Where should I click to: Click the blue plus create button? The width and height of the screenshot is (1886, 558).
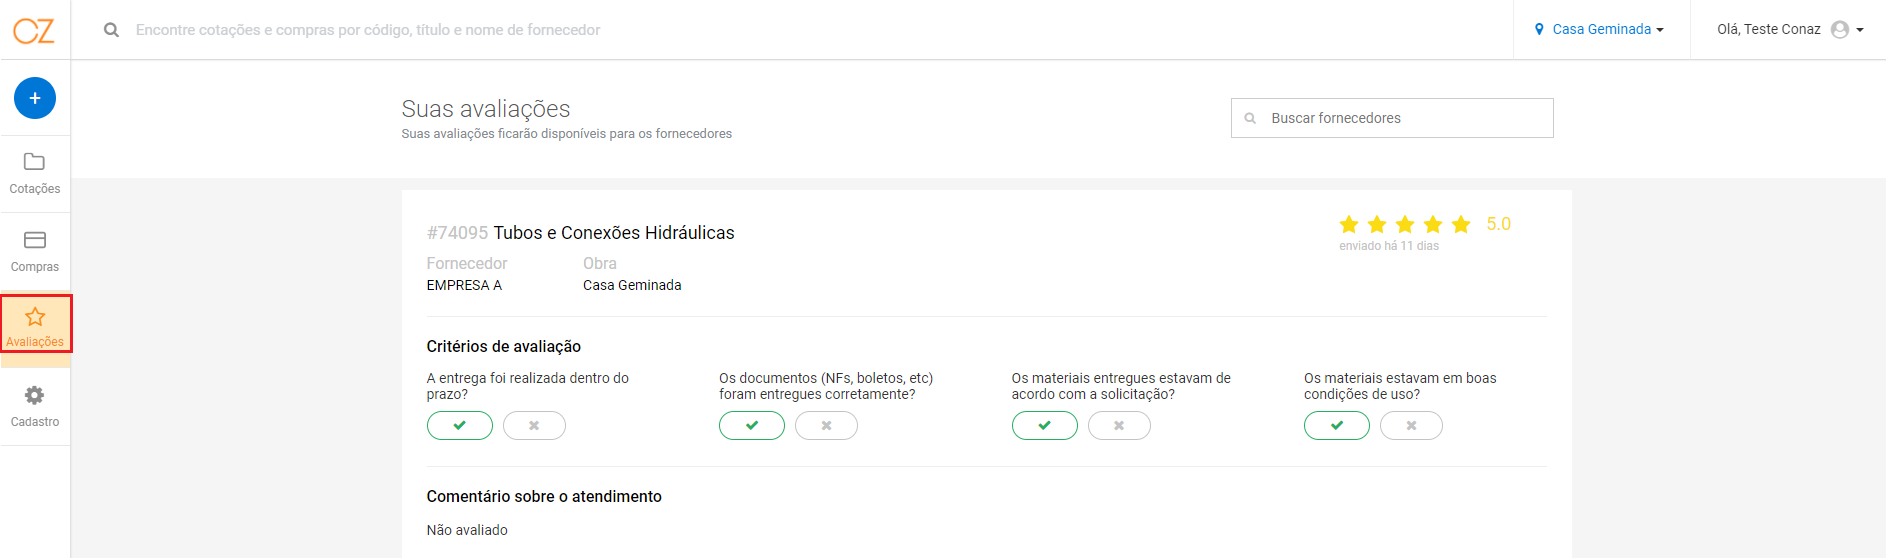click(x=35, y=98)
